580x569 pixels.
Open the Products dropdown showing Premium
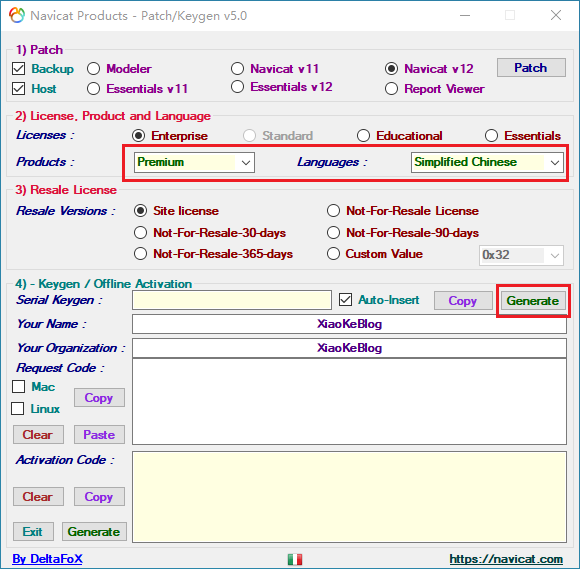click(x=194, y=162)
